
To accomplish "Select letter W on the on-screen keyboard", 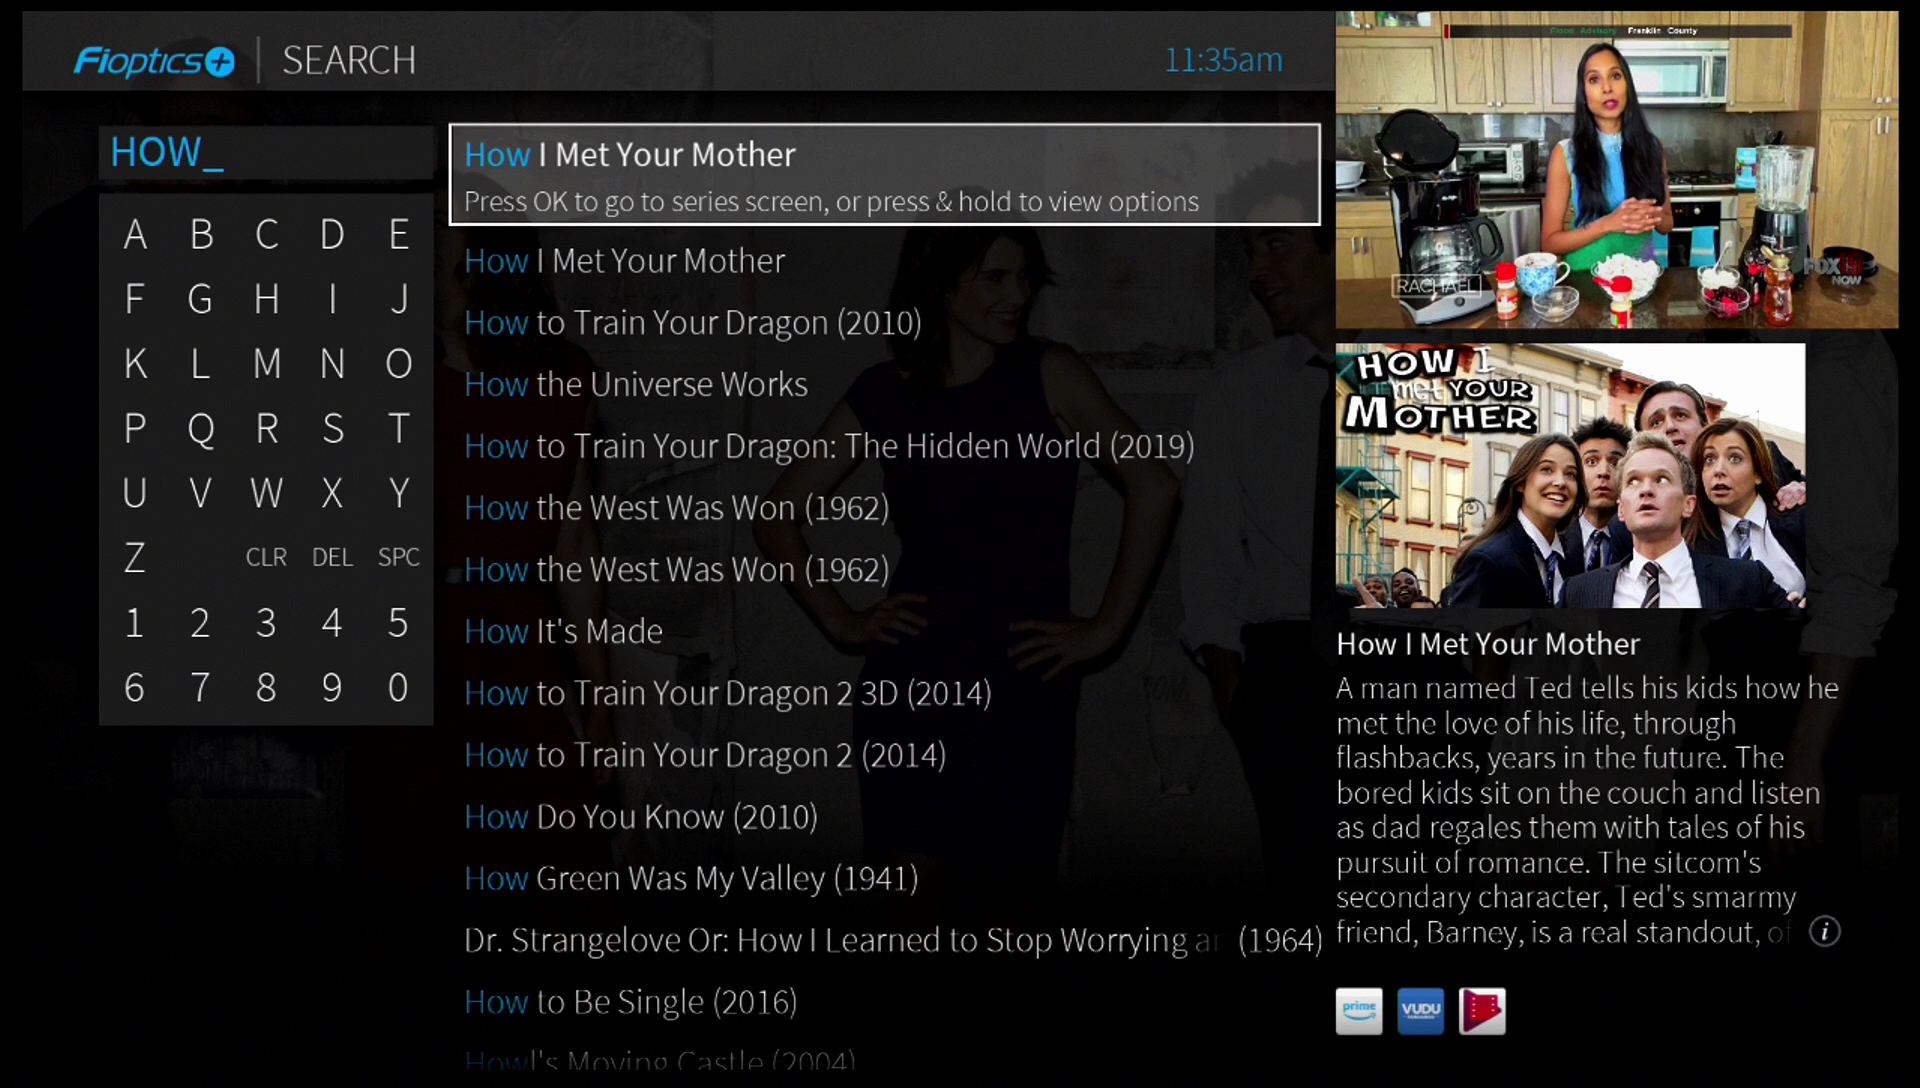I will 266,493.
